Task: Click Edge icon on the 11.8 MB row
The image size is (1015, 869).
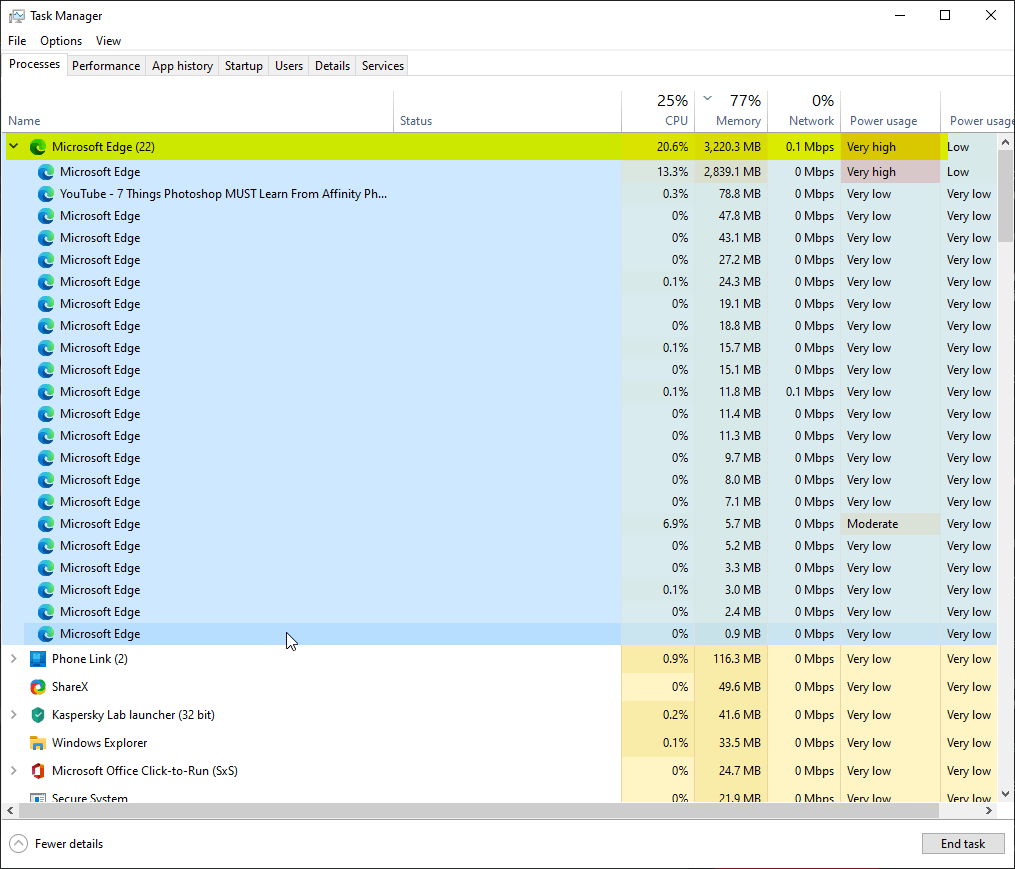Action: pos(45,392)
